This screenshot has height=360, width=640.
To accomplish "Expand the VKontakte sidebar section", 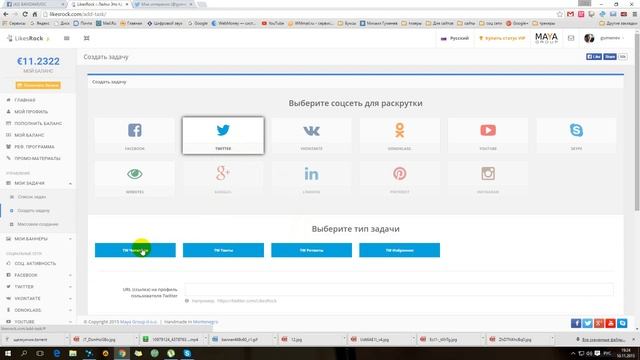I will [x=38, y=298].
